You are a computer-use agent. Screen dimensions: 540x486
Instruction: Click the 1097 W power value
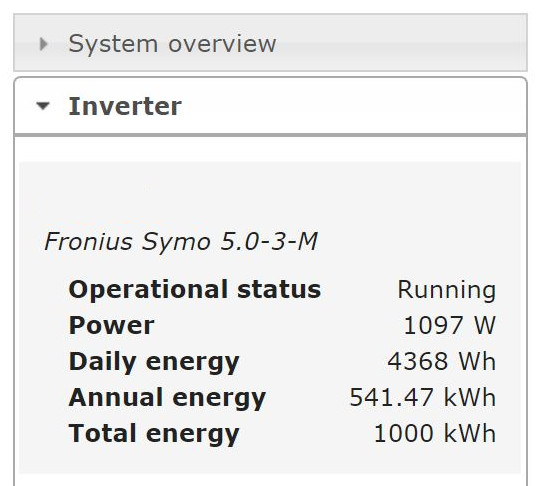449,325
